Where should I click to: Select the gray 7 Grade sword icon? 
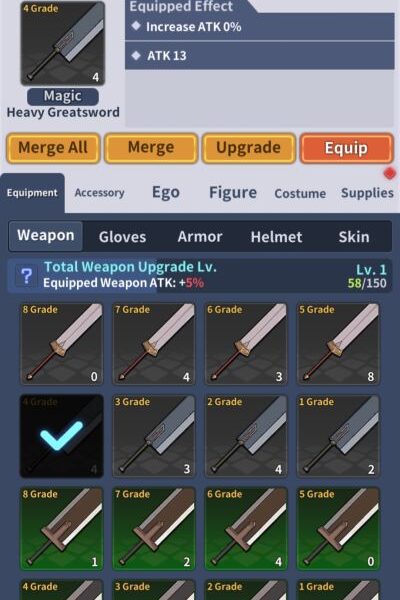coord(154,344)
